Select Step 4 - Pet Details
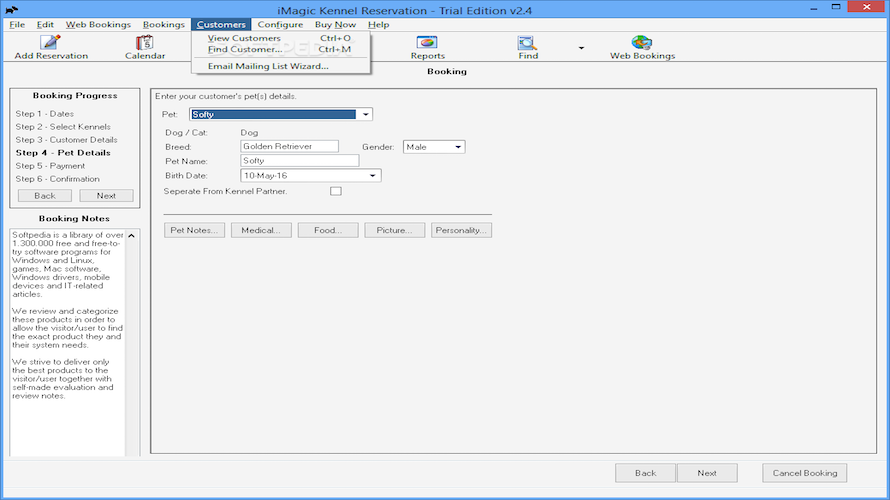The height and width of the screenshot is (500, 890). click(63, 153)
